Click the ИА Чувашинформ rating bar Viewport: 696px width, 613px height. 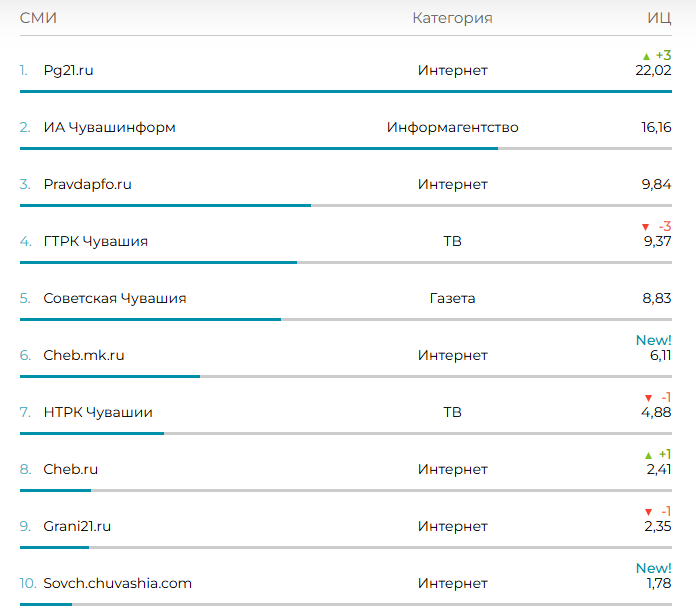[x=258, y=148]
